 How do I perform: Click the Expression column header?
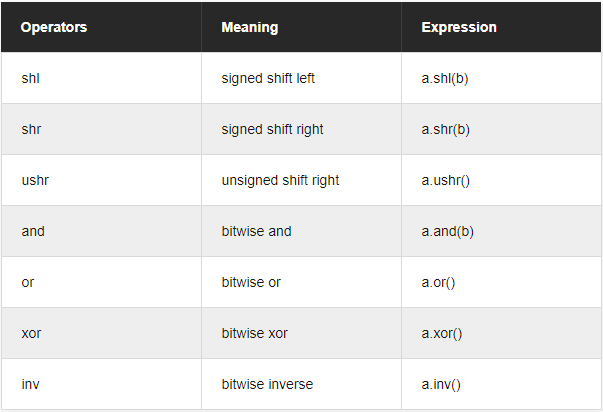click(459, 27)
